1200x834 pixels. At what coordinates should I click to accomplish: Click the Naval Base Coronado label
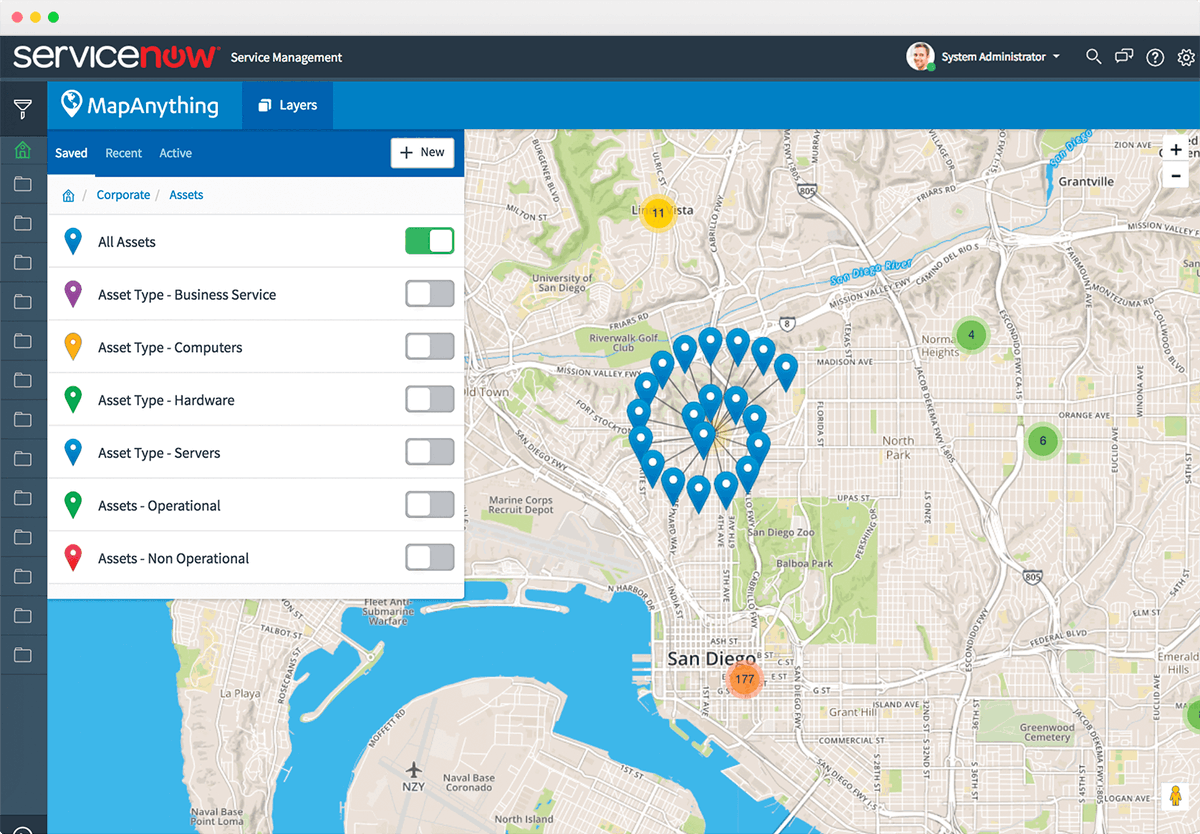click(x=469, y=782)
